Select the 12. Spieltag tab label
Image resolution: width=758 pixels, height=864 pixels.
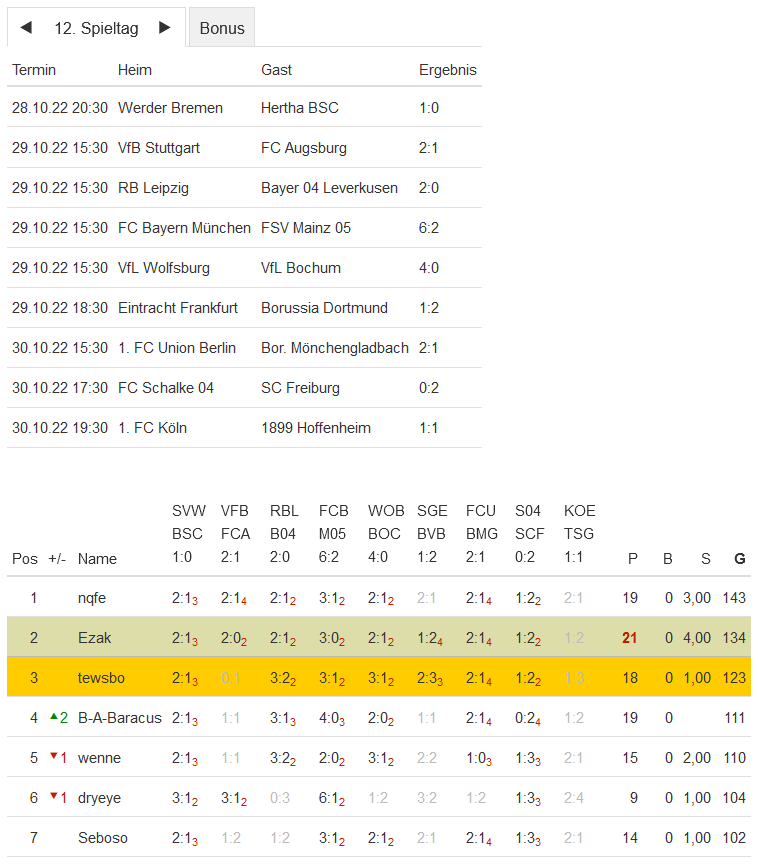pos(96,28)
